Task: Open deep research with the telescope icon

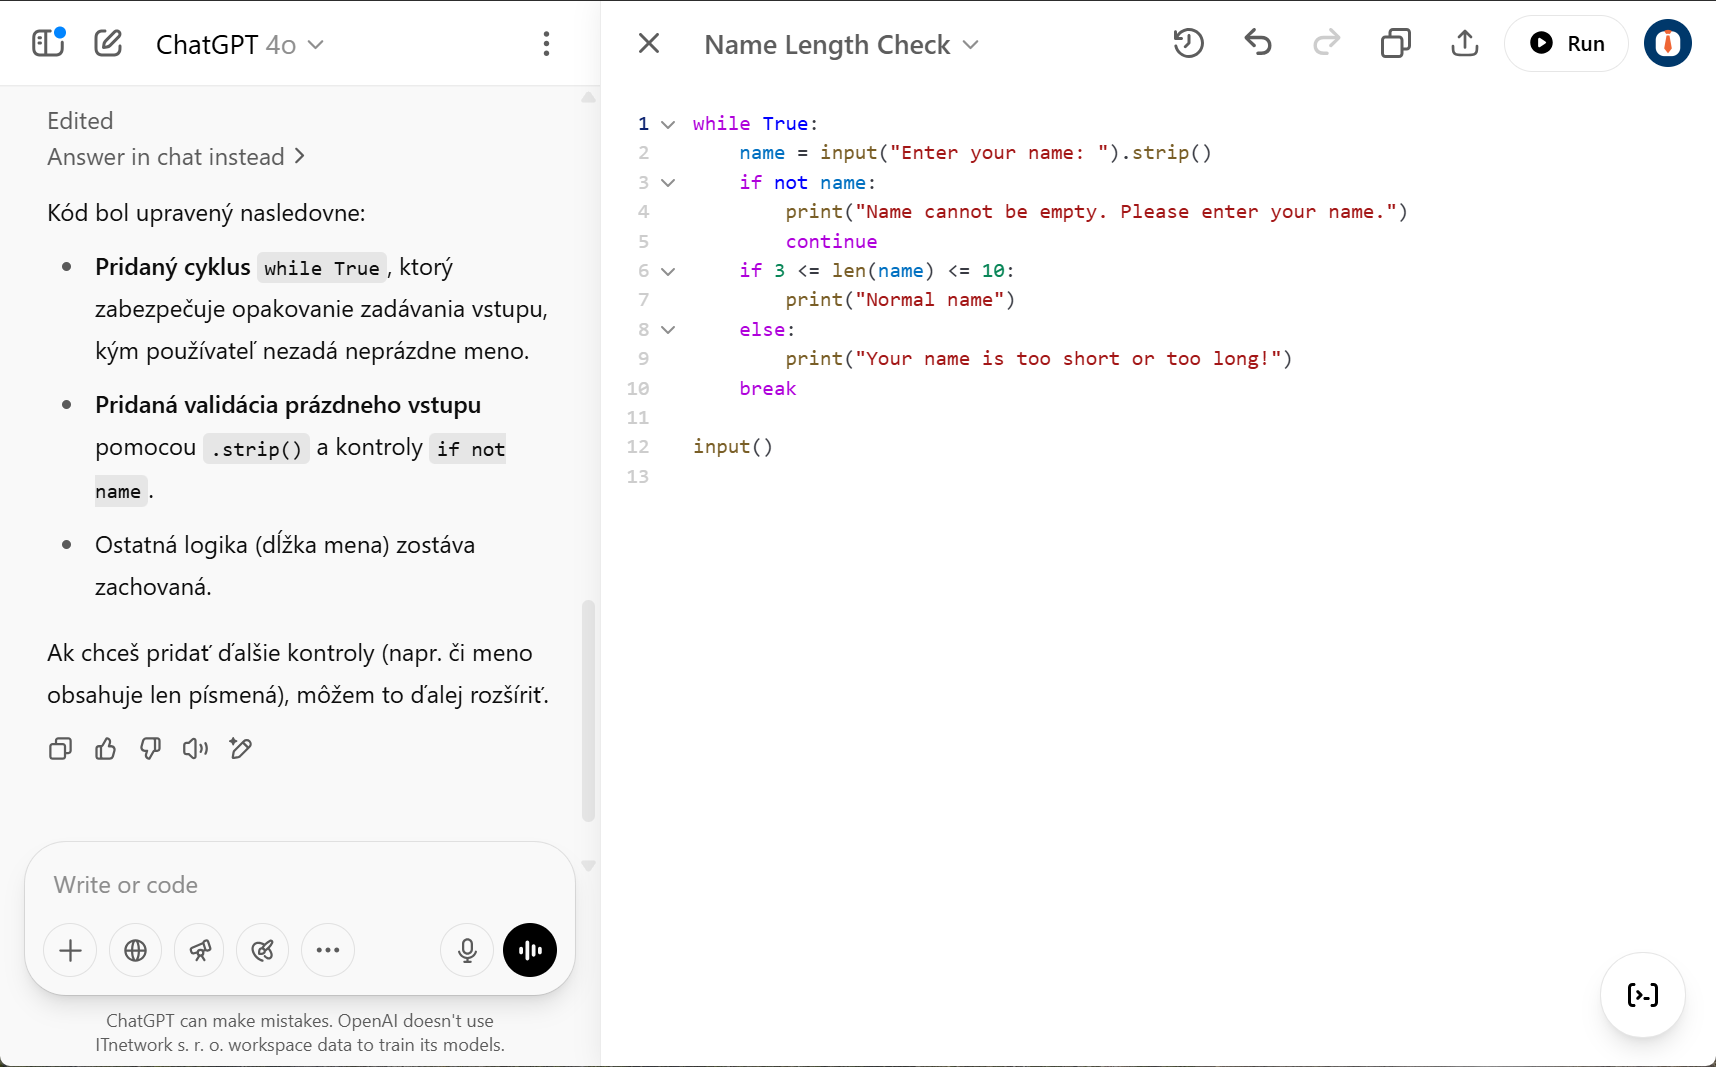Action: click(x=199, y=950)
